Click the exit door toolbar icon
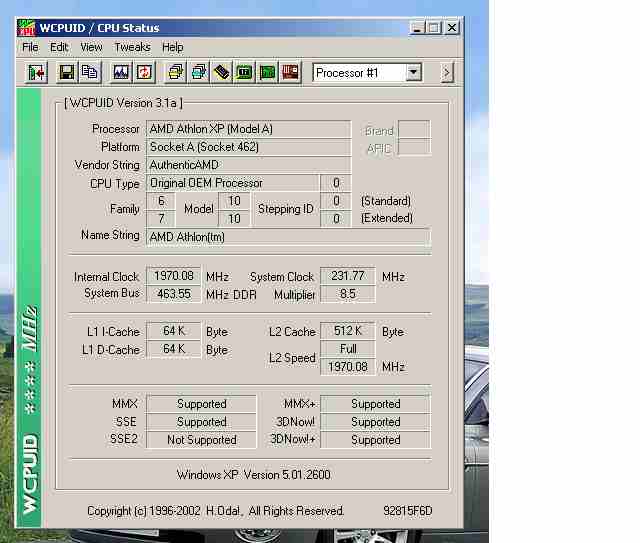Screen dimensions: 640x543 [37, 72]
